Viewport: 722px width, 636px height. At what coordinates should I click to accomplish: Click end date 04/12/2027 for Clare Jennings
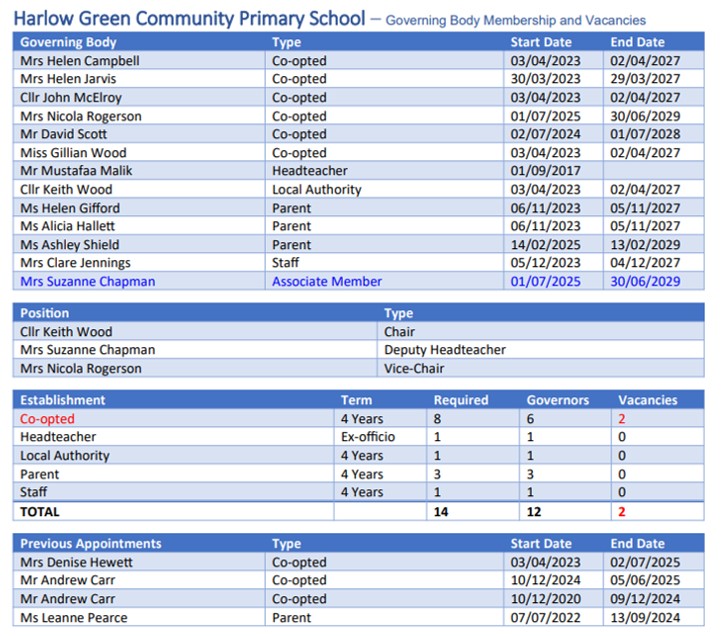(x=645, y=263)
